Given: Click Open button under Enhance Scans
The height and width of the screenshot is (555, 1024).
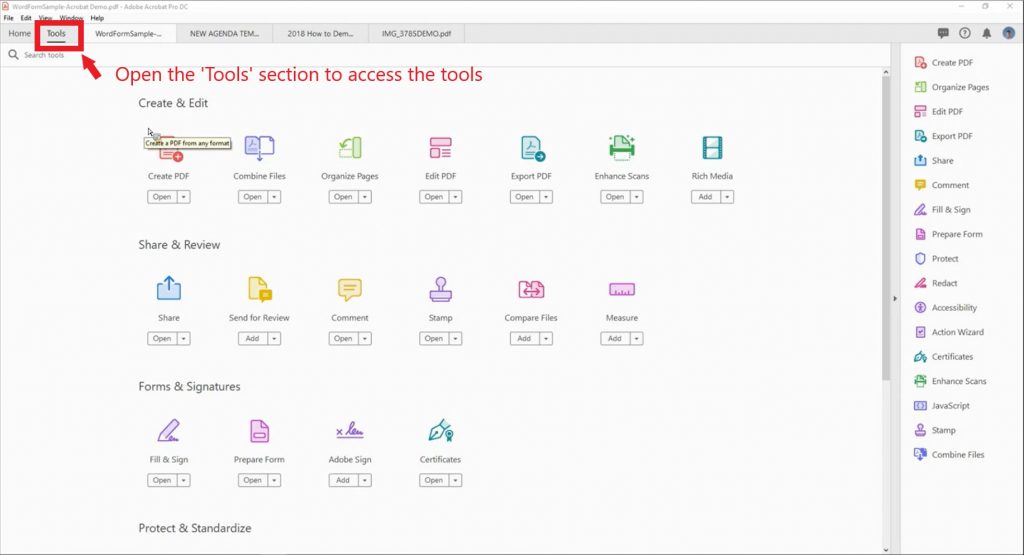Looking at the screenshot, I should click(x=615, y=197).
